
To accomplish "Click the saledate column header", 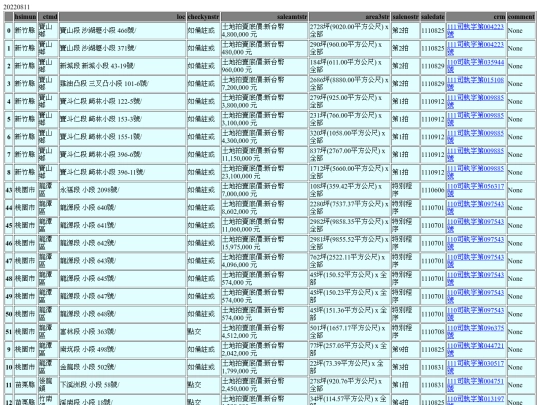I will tap(433, 17).
